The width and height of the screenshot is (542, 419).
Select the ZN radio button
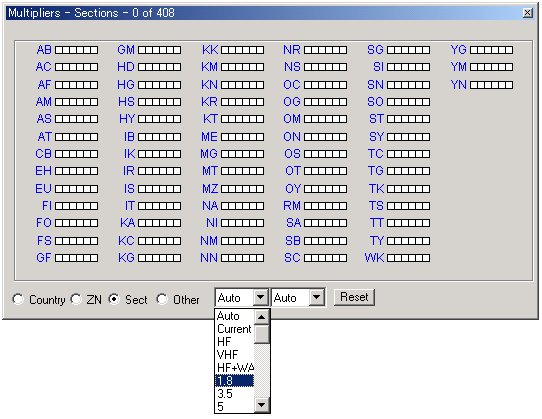click(76, 299)
